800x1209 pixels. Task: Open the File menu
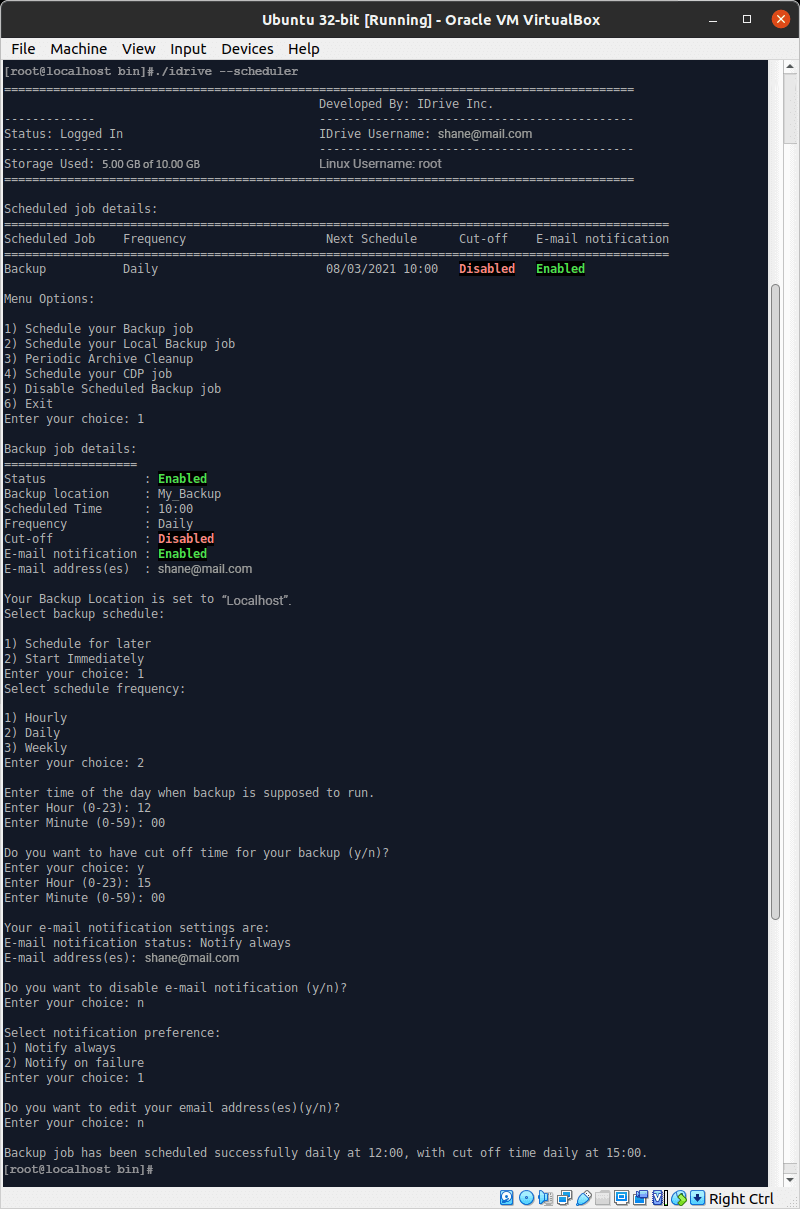[x=23, y=49]
